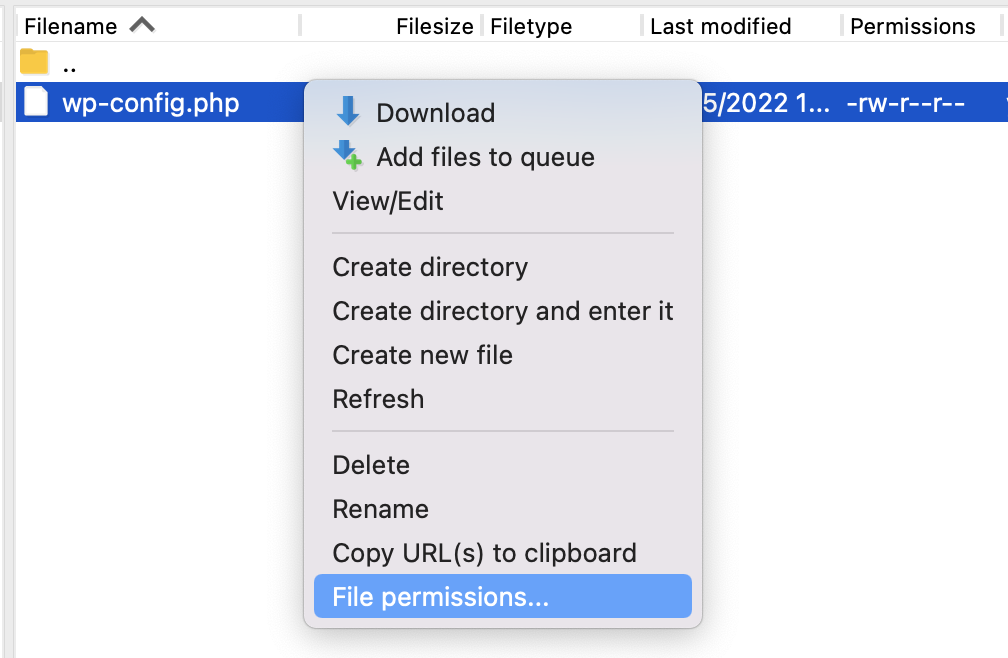The width and height of the screenshot is (1008, 658).
Task: Select Rename in the context menu
Action: (x=380, y=509)
